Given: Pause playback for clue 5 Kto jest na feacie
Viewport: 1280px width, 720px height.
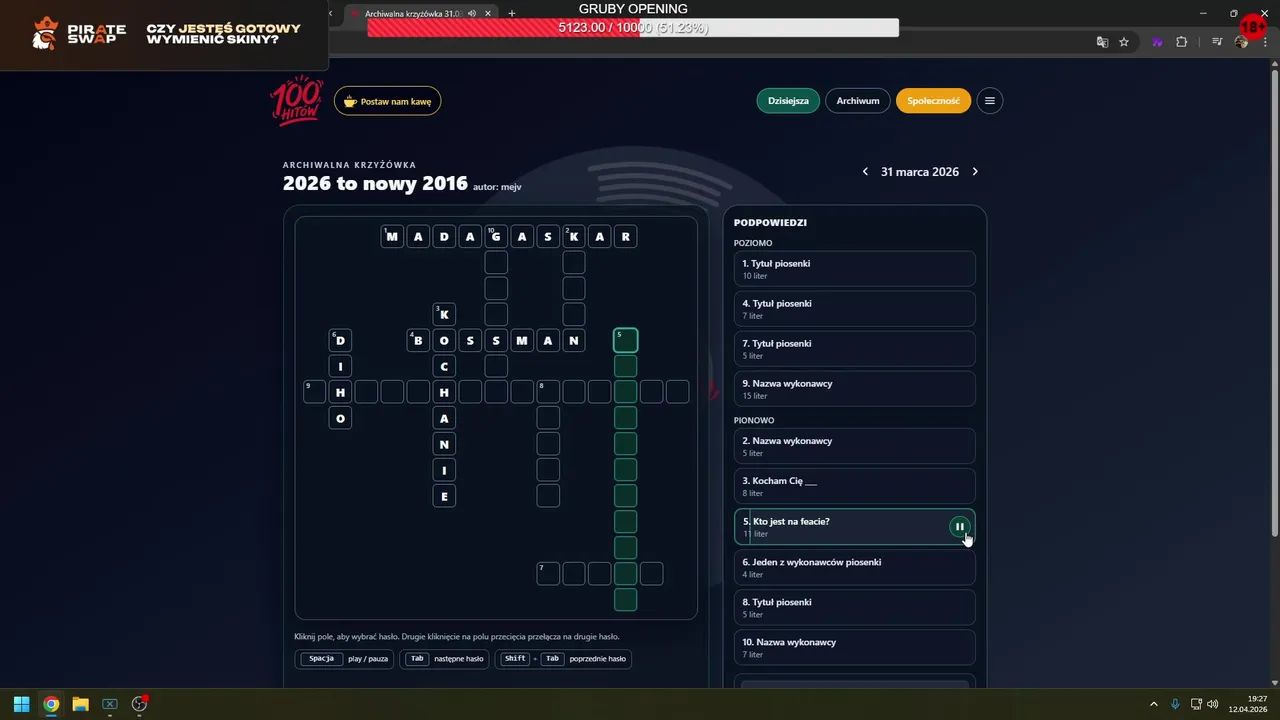Looking at the screenshot, I should click(x=959, y=527).
